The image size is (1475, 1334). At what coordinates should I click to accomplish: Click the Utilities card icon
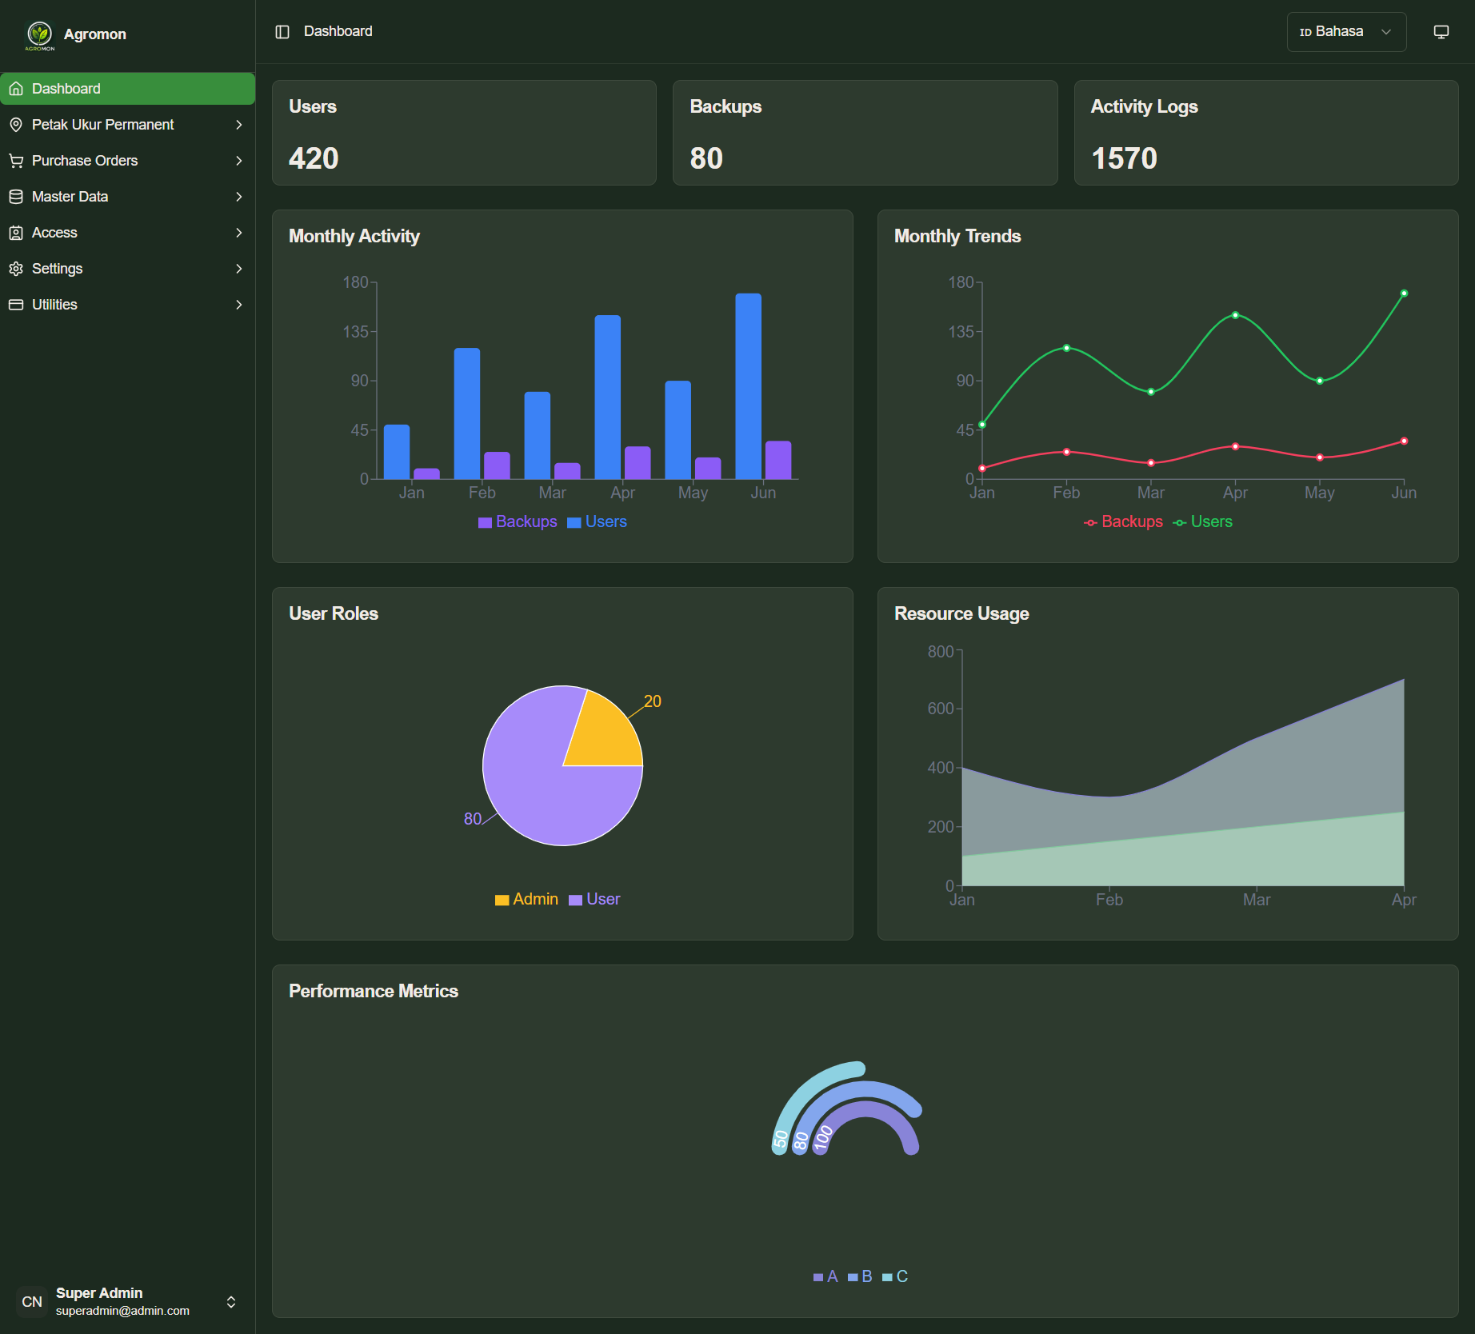pos(16,305)
